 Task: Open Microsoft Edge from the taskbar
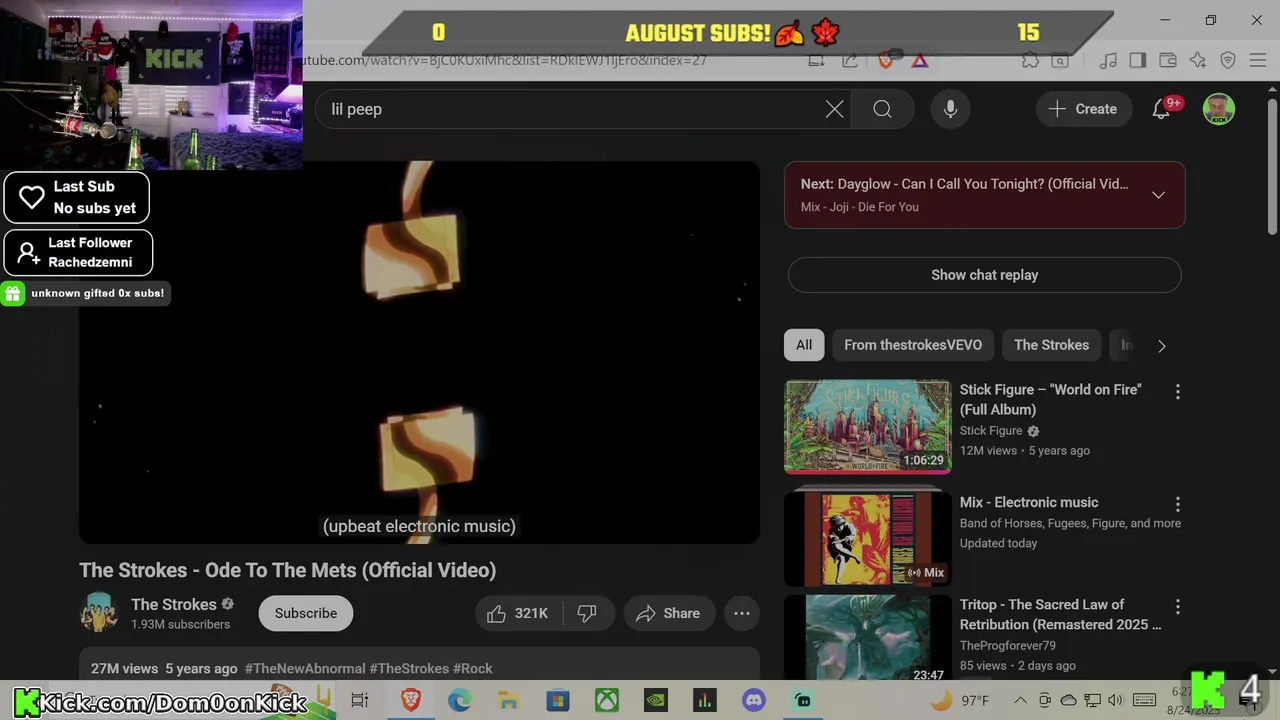click(x=459, y=701)
